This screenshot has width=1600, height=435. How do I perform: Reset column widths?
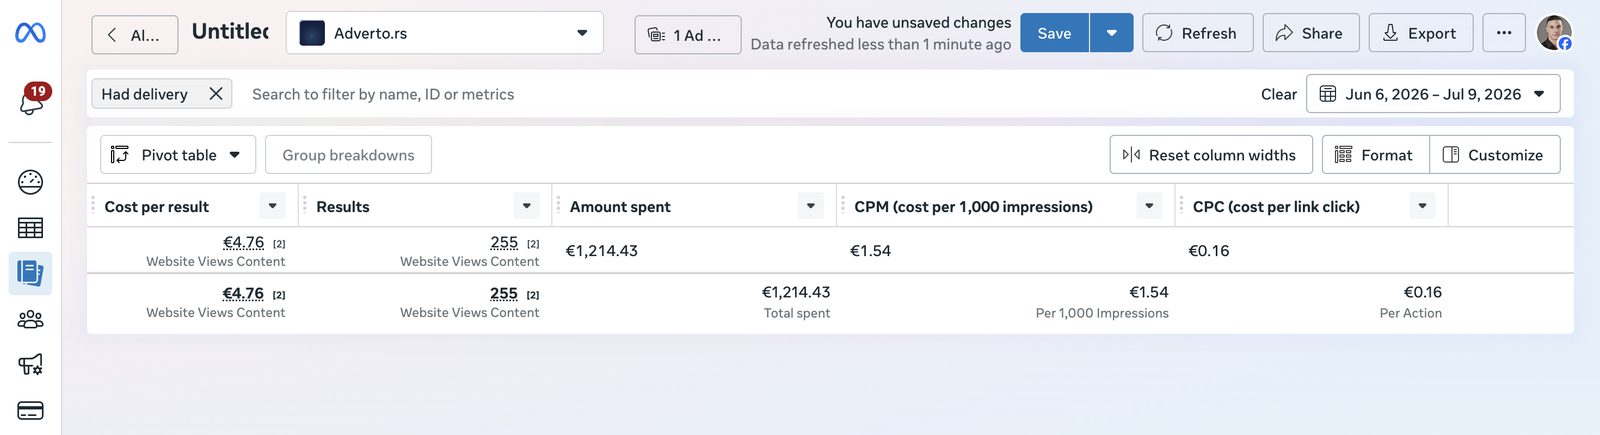pyautogui.click(x=1211, y=155)
